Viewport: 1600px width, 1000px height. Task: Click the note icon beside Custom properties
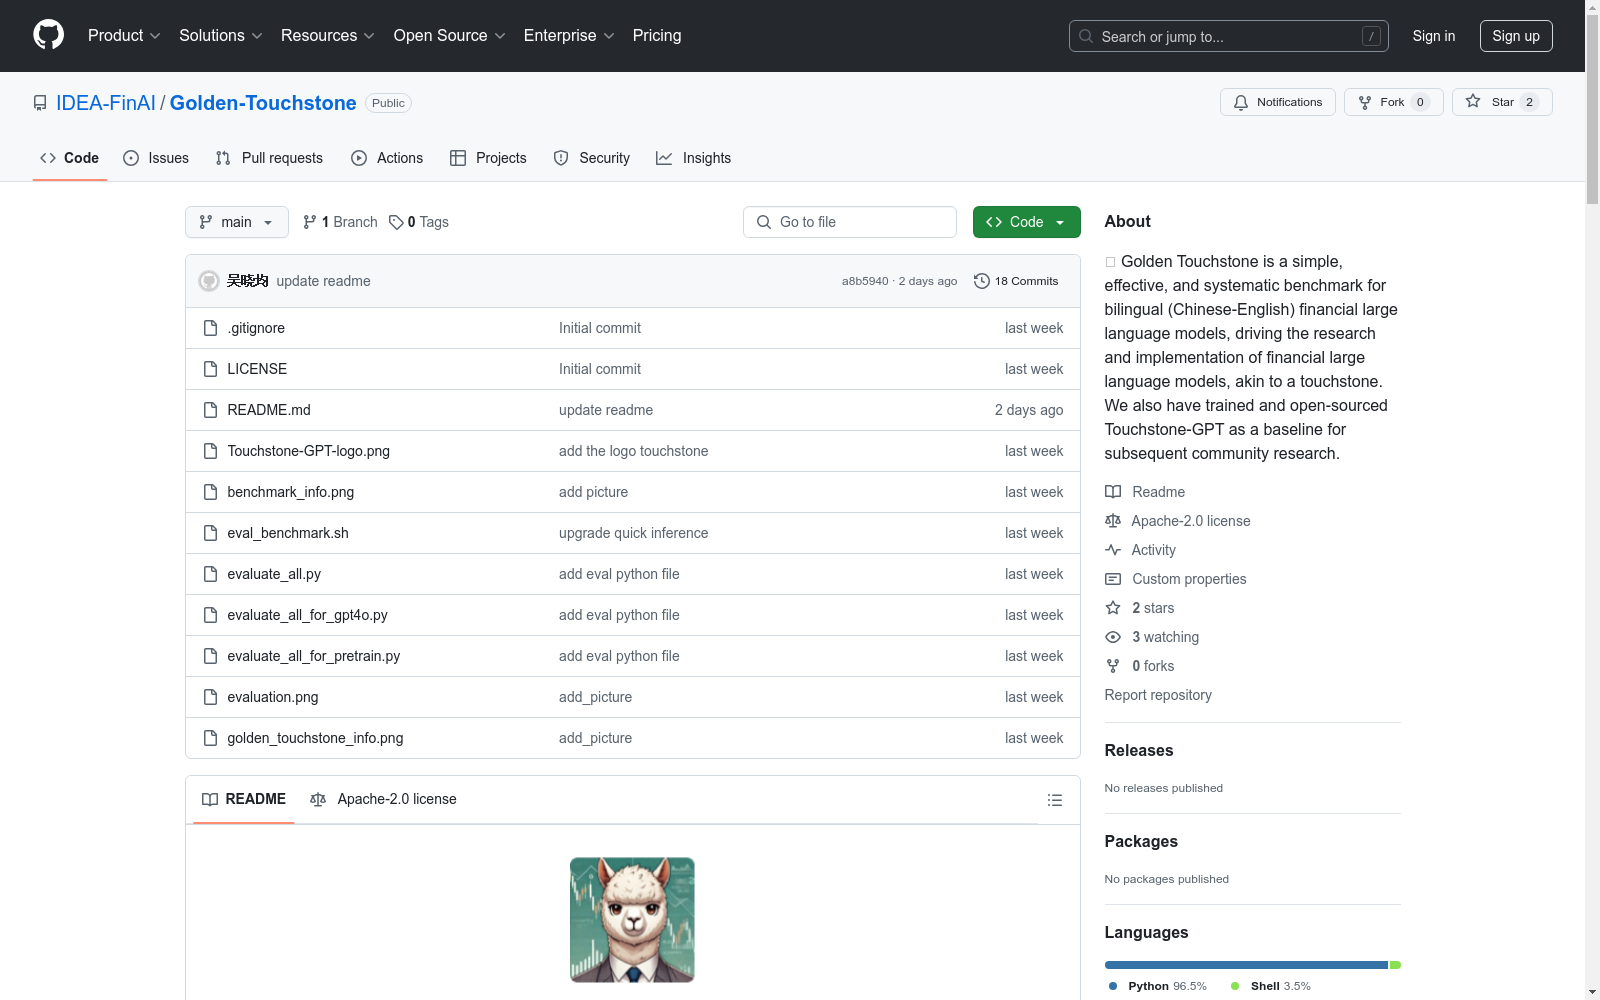tap(1113, 579)
